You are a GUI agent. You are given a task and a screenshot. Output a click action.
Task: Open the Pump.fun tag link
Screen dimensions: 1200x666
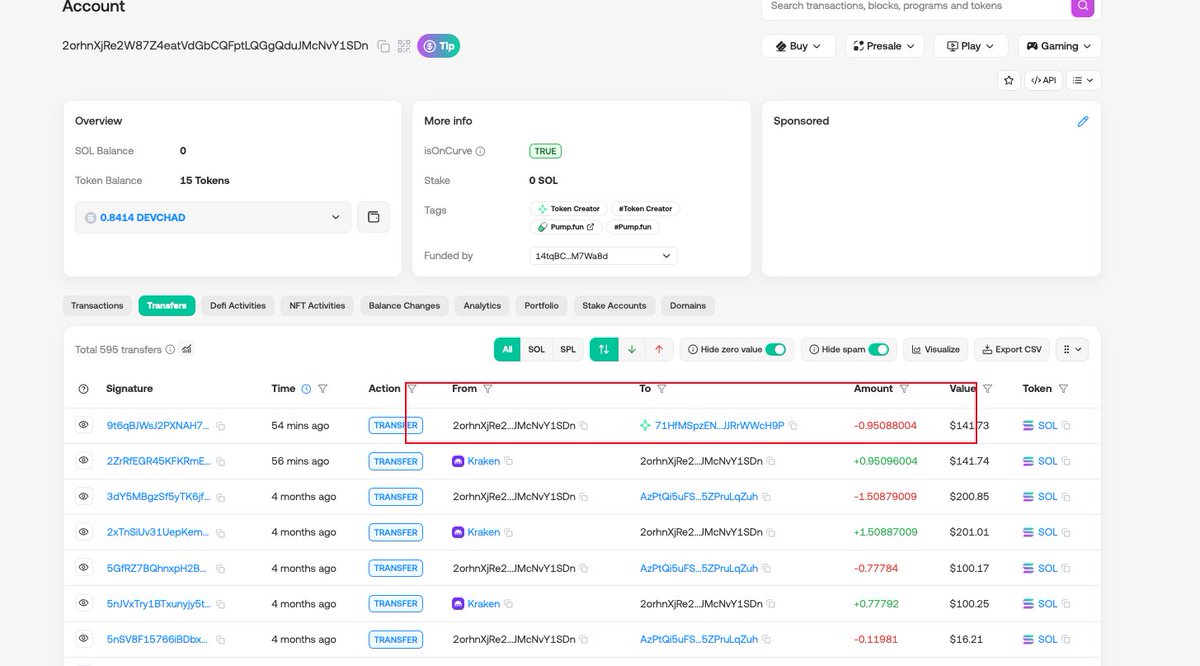[565, 227]
